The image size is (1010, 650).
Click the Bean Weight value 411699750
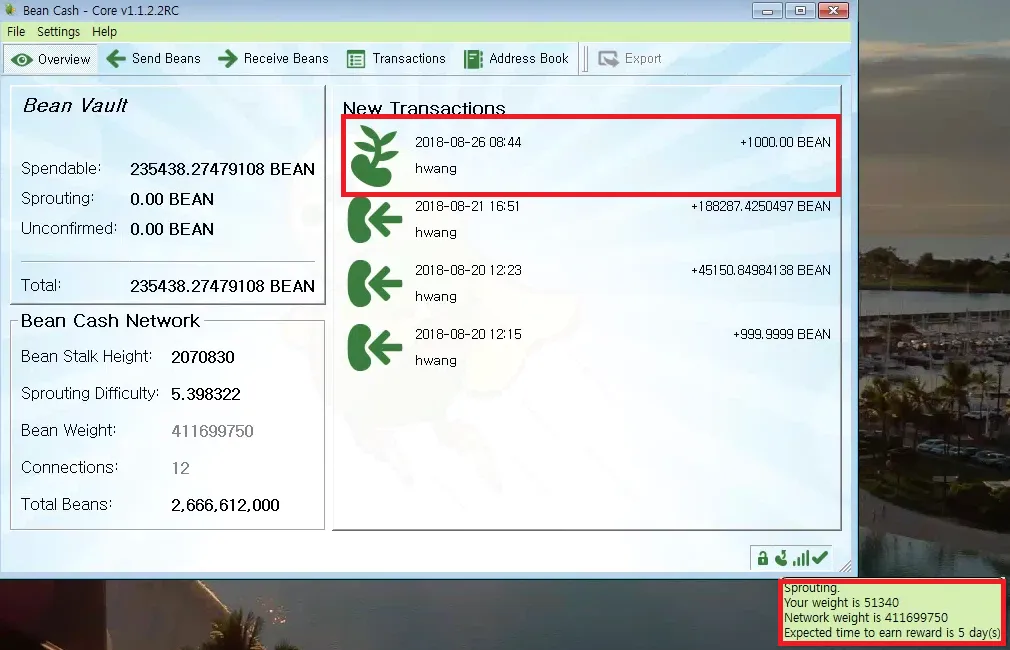(213, 431)
